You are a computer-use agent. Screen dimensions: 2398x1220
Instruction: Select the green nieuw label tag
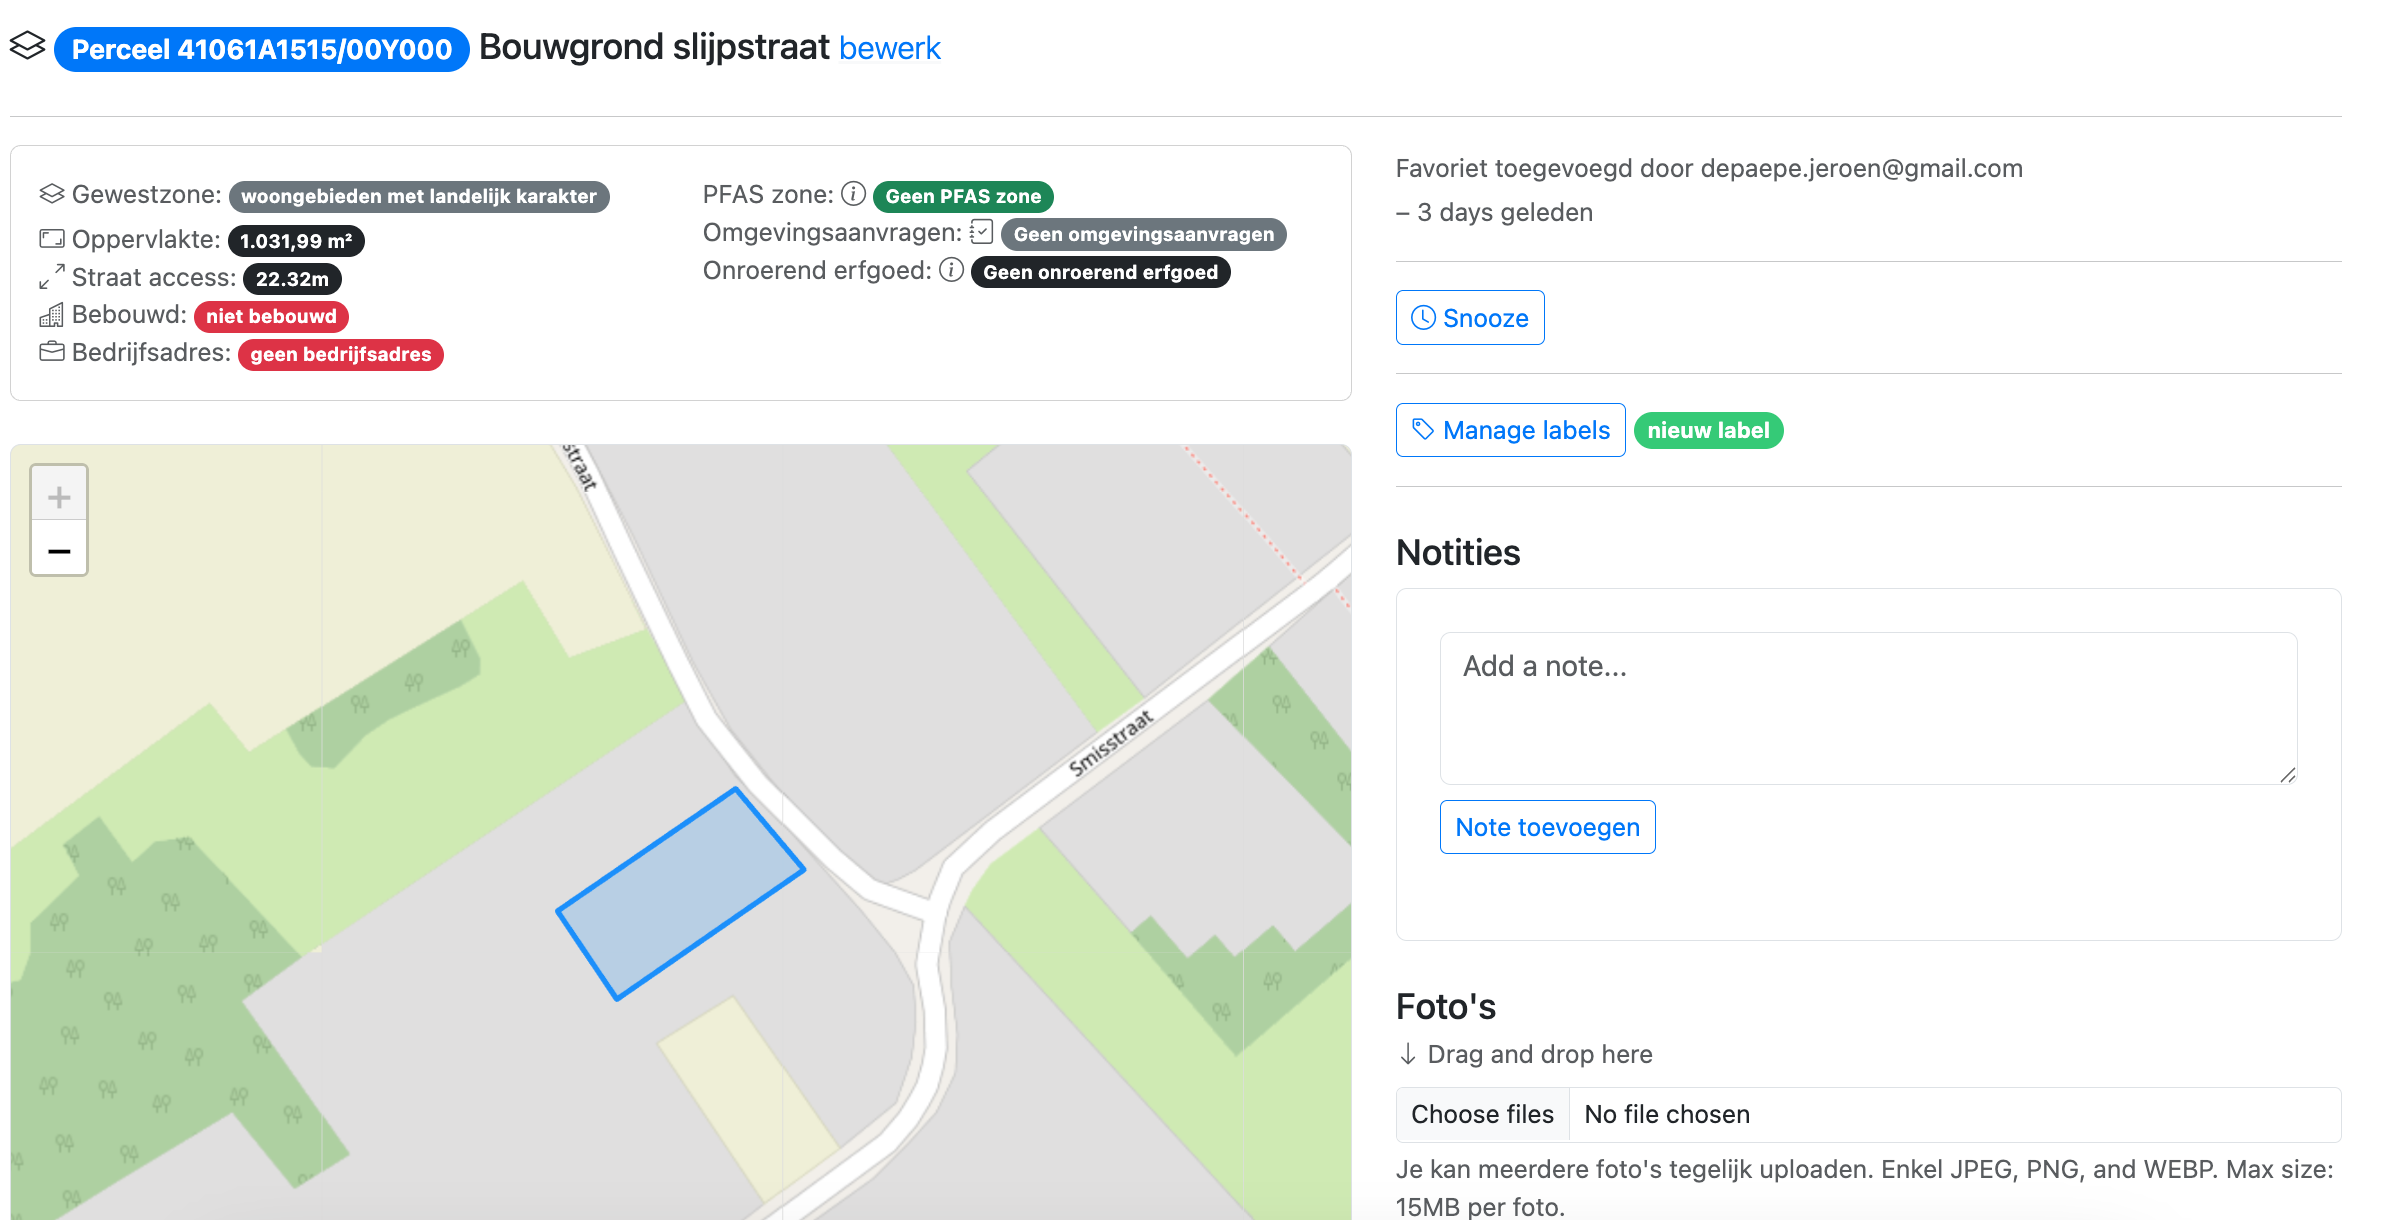(x=1707, y=430)
